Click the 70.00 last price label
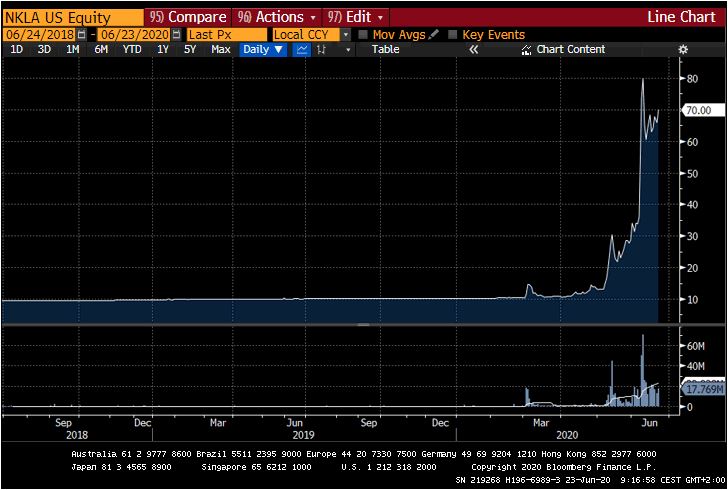Image resolution: width=728 pixels, height=490 pixels. [x=702, y=110]
